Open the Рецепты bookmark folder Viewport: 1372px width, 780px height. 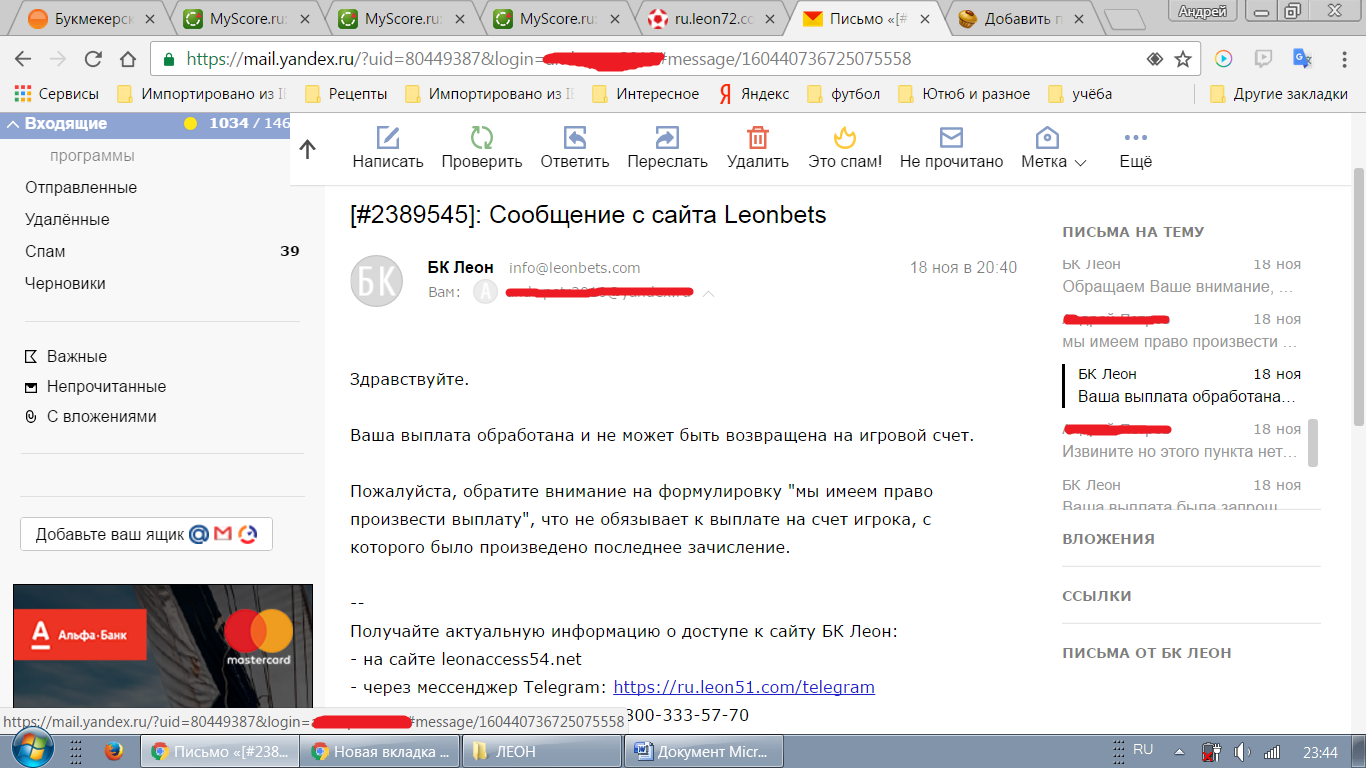[x=345, y=94]
